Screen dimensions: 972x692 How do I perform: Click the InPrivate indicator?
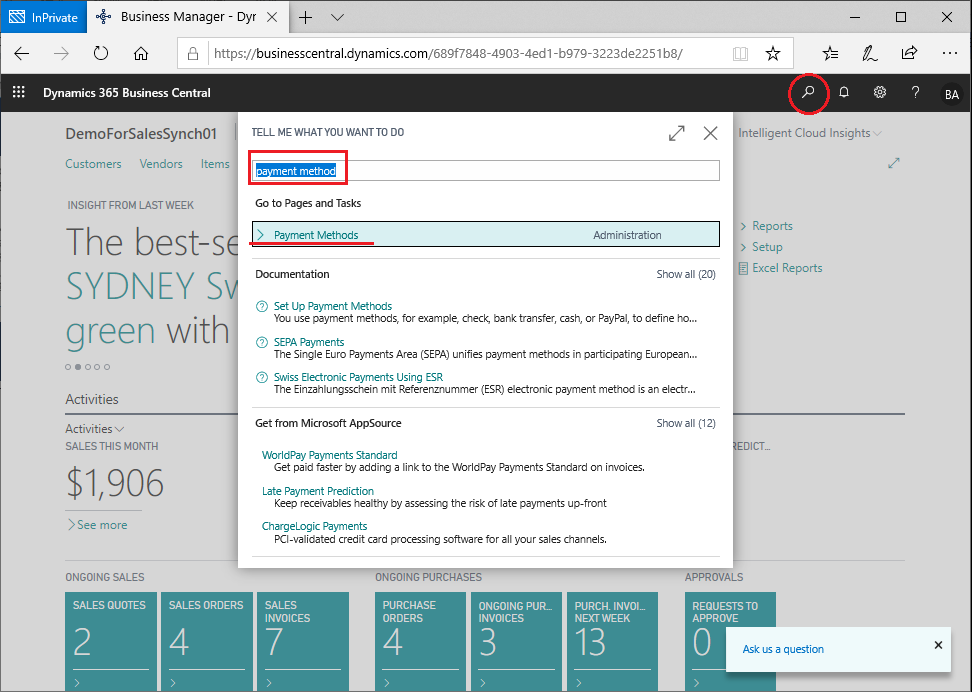[43, 17]
